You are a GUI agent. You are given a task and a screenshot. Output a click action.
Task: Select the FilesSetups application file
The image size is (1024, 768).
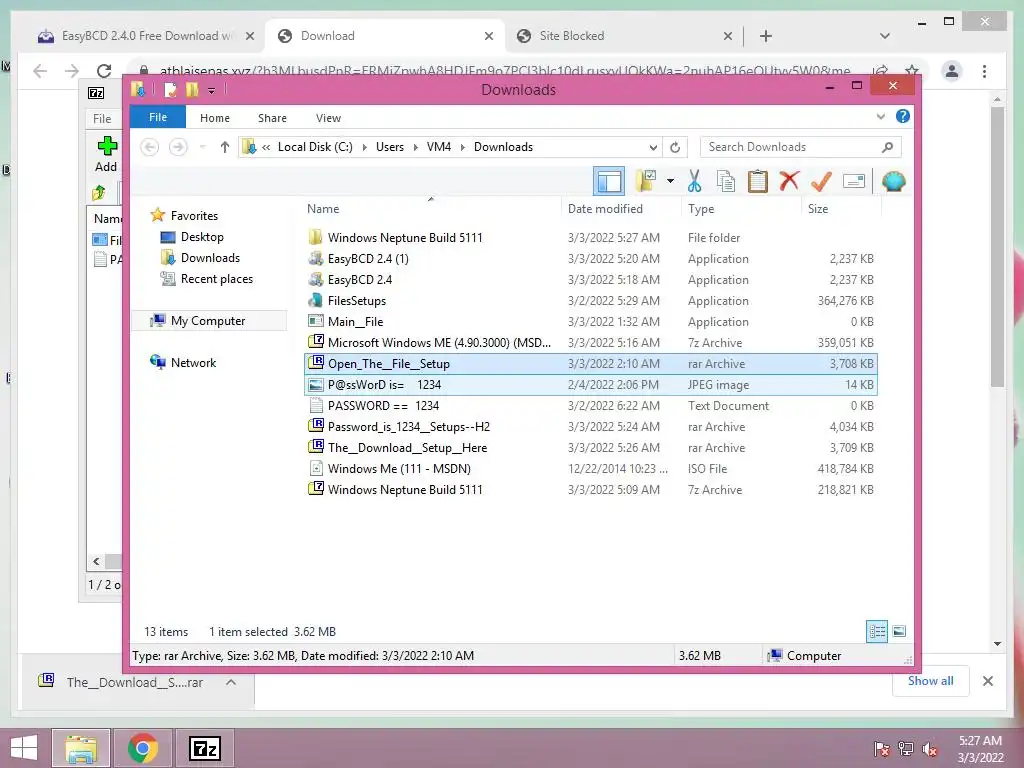pyautogui.click(x=591, y=300)
